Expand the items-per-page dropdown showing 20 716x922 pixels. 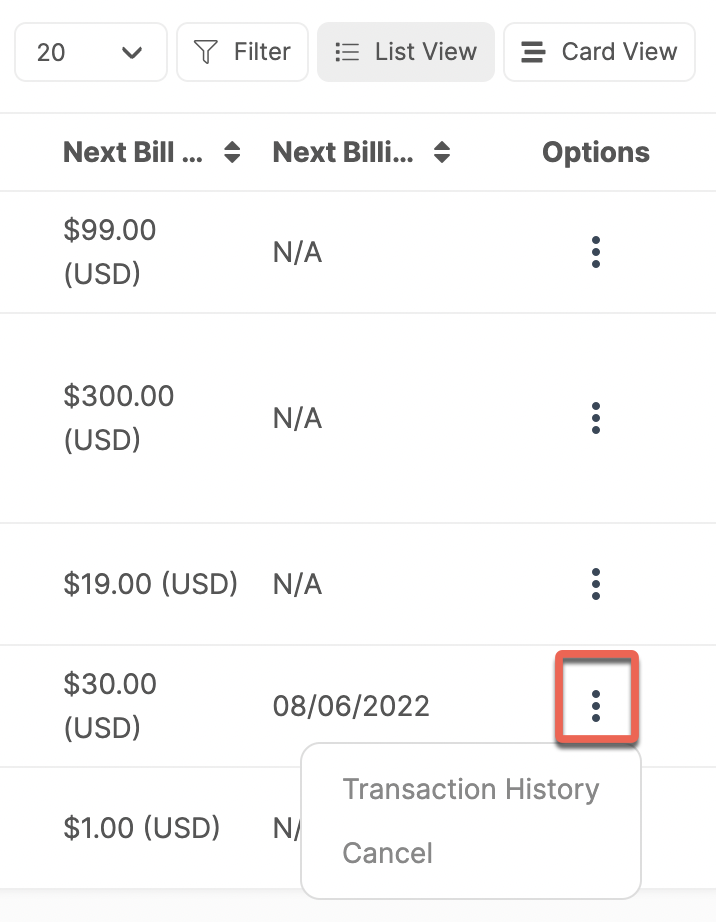point(90,51)
